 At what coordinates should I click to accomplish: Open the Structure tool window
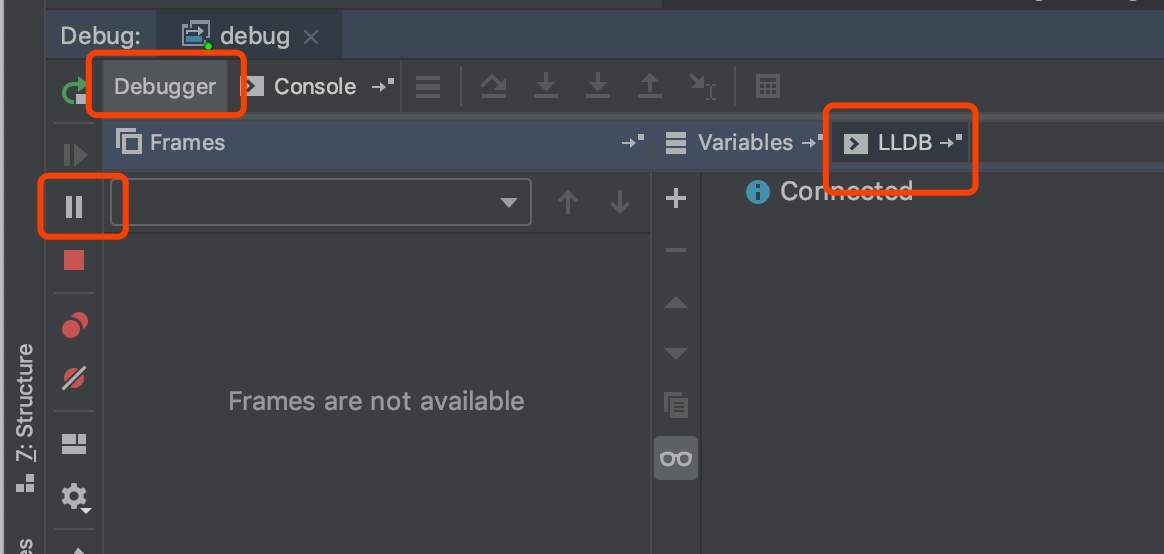(25, 402)
